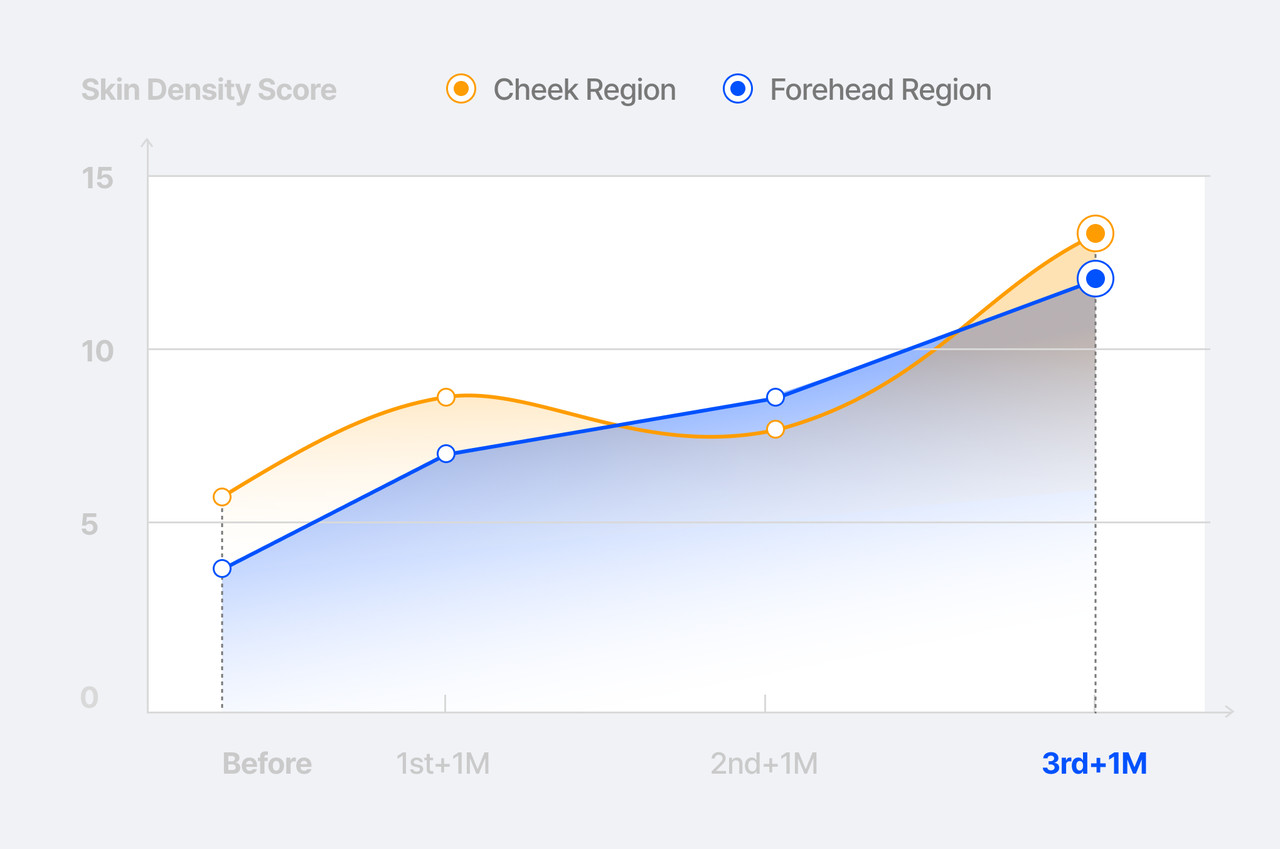
Task: Click the blue Forehead Region legend marker
Action: [x=737, y=89]
